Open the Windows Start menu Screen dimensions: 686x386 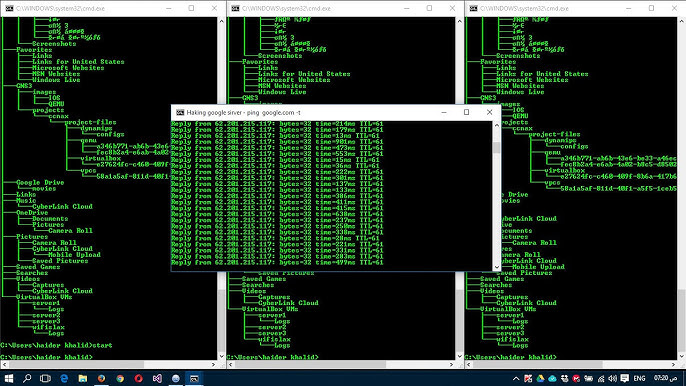[9, 378]
